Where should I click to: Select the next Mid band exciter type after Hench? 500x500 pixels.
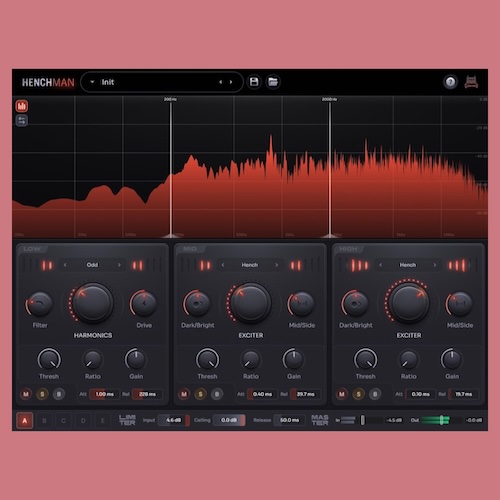277,265
